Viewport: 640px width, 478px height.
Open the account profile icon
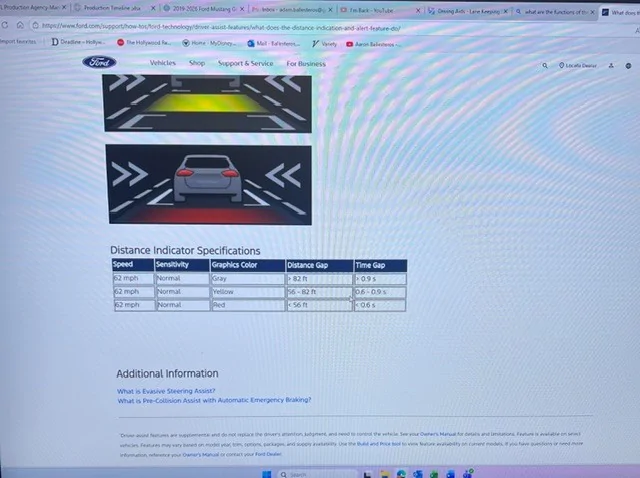(611, 65)
